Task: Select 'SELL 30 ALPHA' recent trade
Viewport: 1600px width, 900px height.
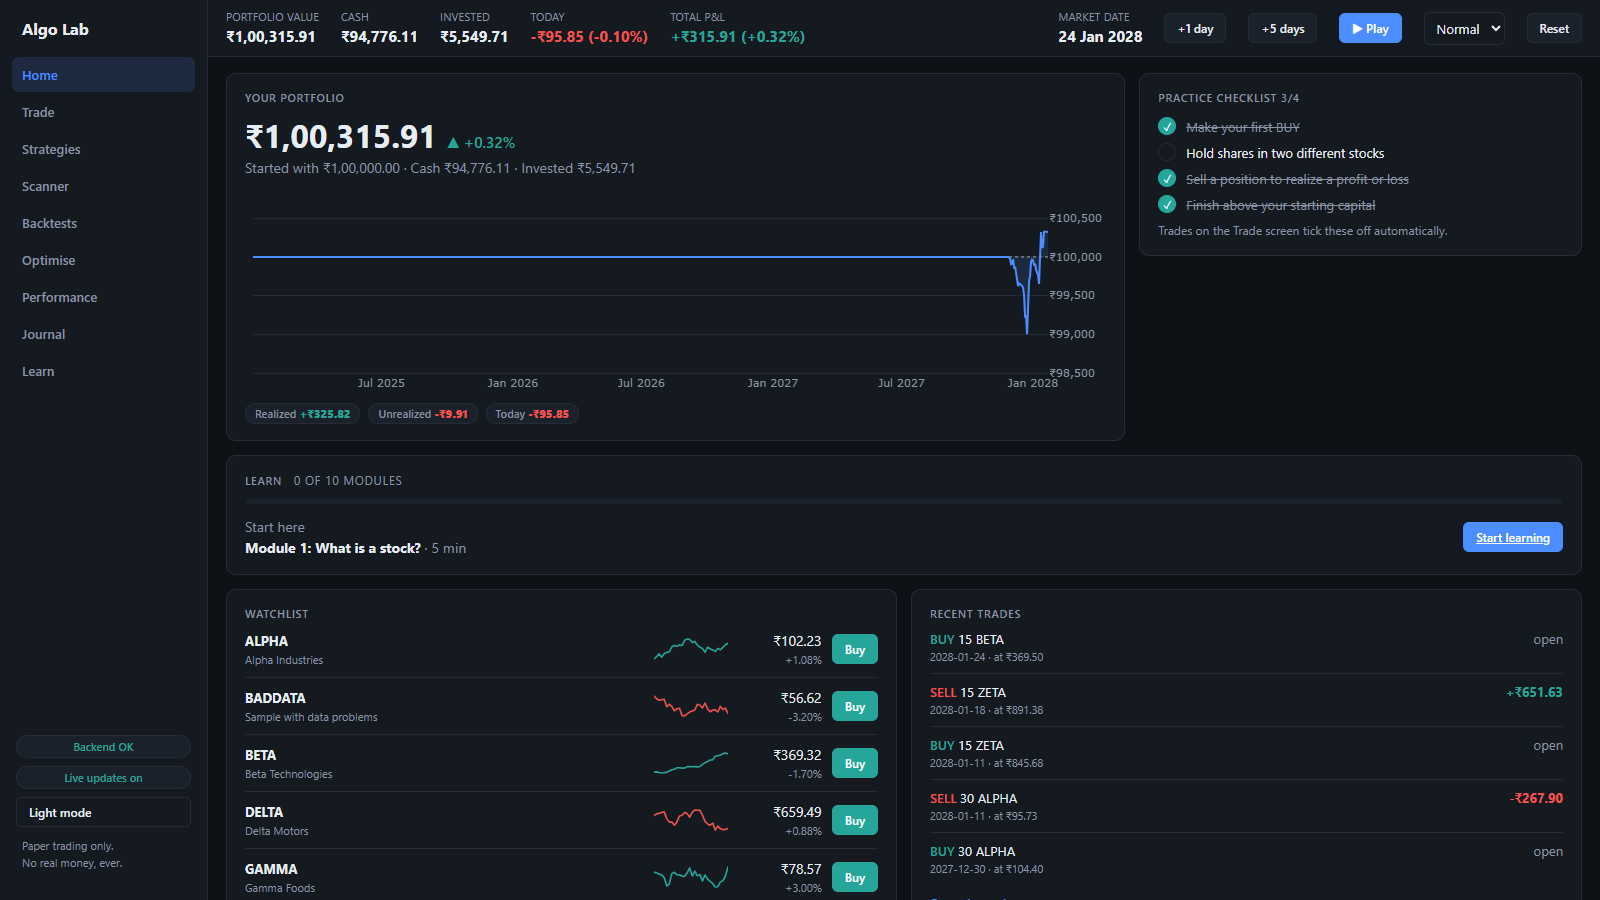Action: coord(1246,806)
